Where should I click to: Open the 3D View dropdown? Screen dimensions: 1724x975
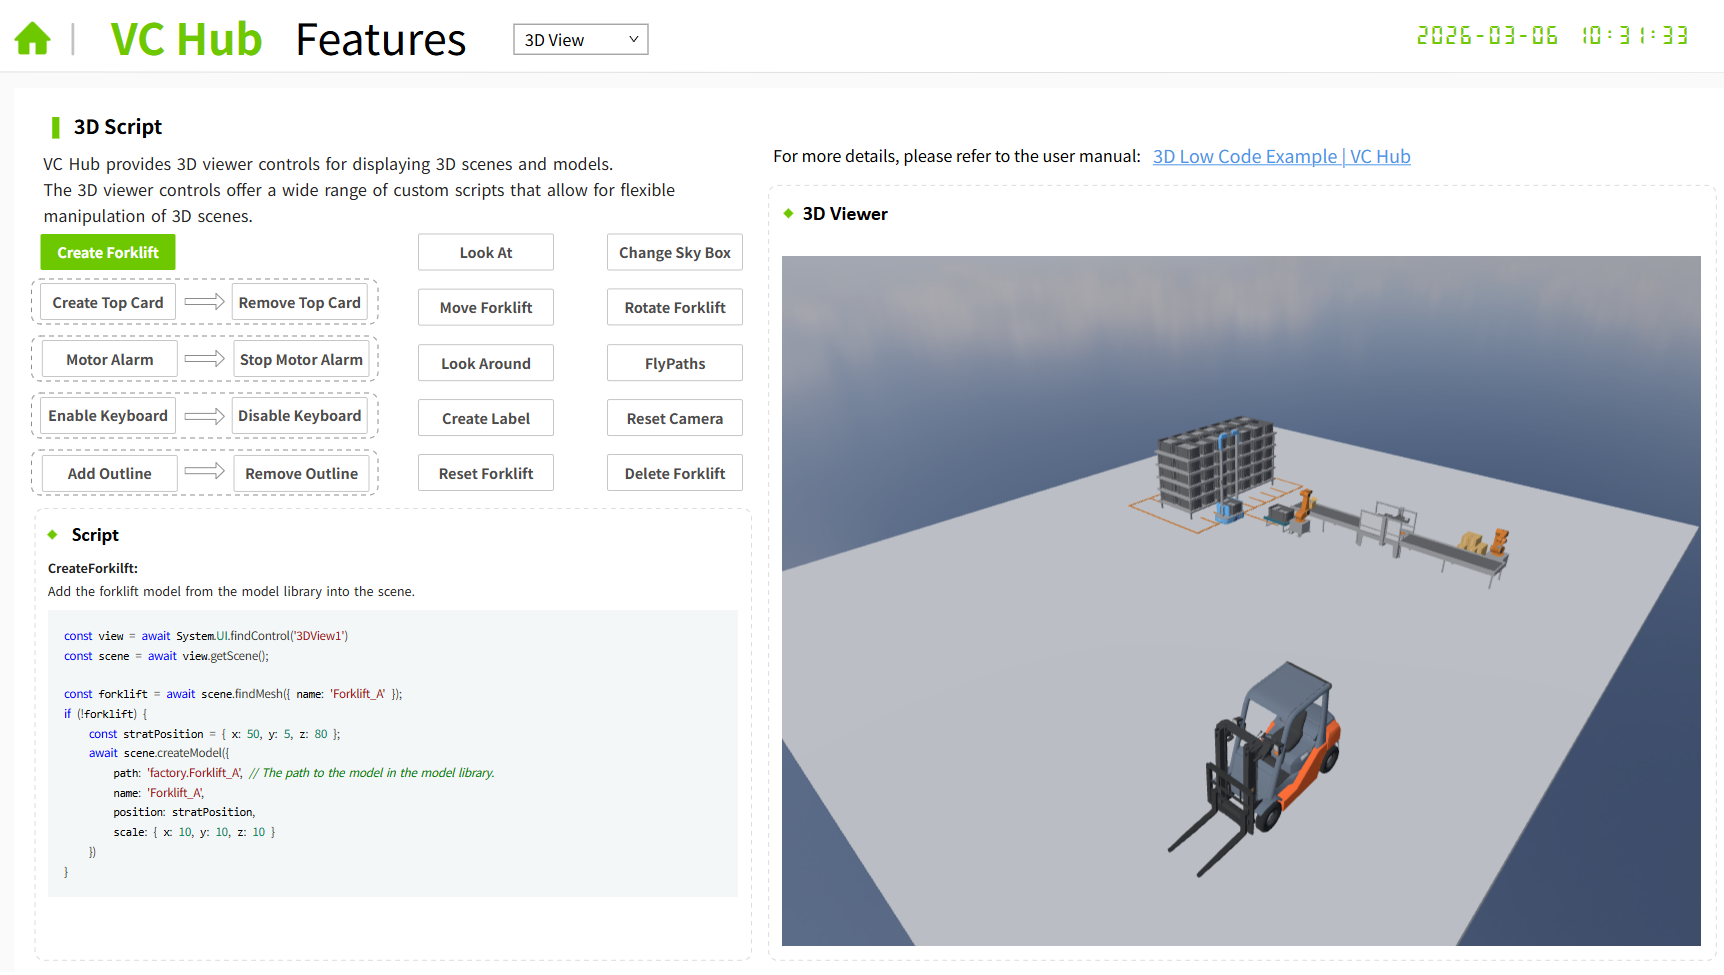point(580,40)
